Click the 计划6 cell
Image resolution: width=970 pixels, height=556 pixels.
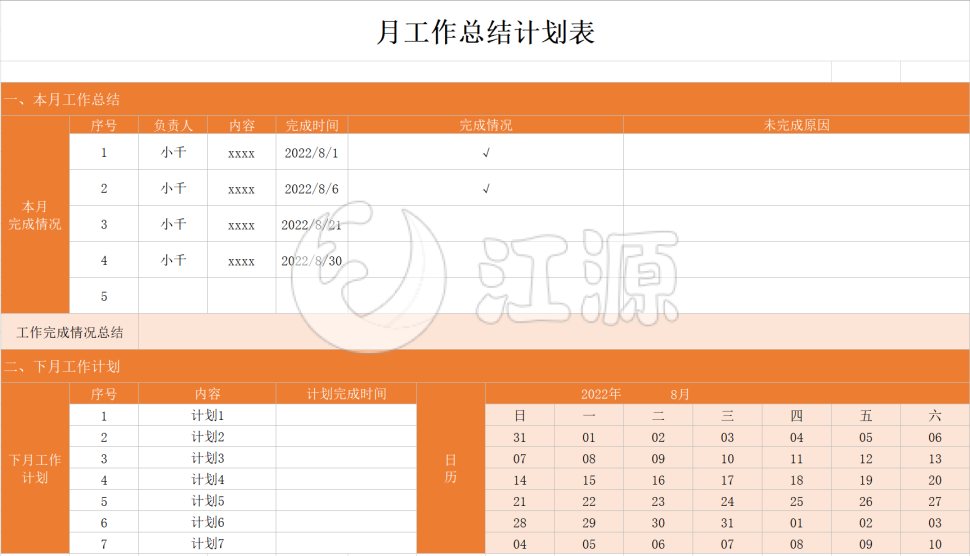pos(207,523)
